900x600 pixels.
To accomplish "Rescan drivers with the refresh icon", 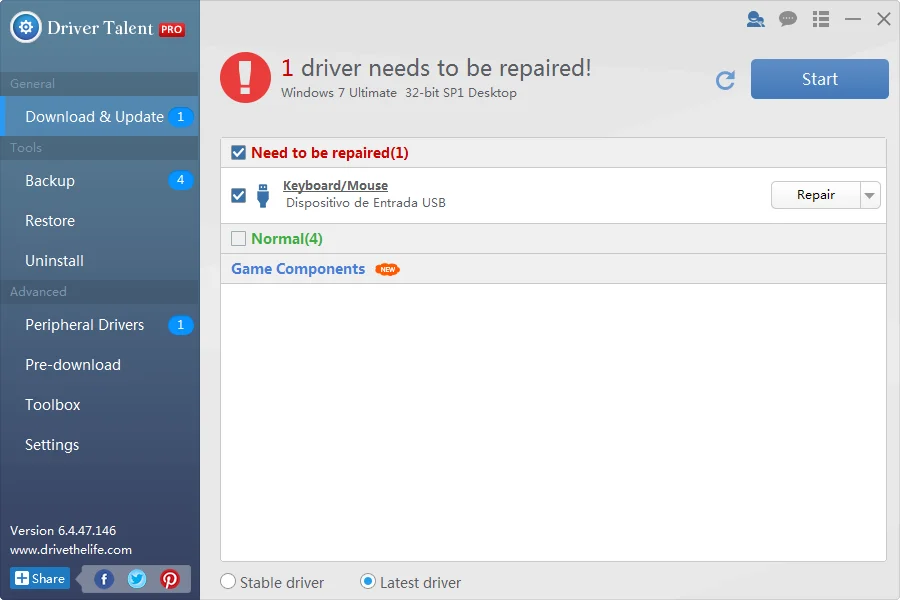I will tap(726, 80).
